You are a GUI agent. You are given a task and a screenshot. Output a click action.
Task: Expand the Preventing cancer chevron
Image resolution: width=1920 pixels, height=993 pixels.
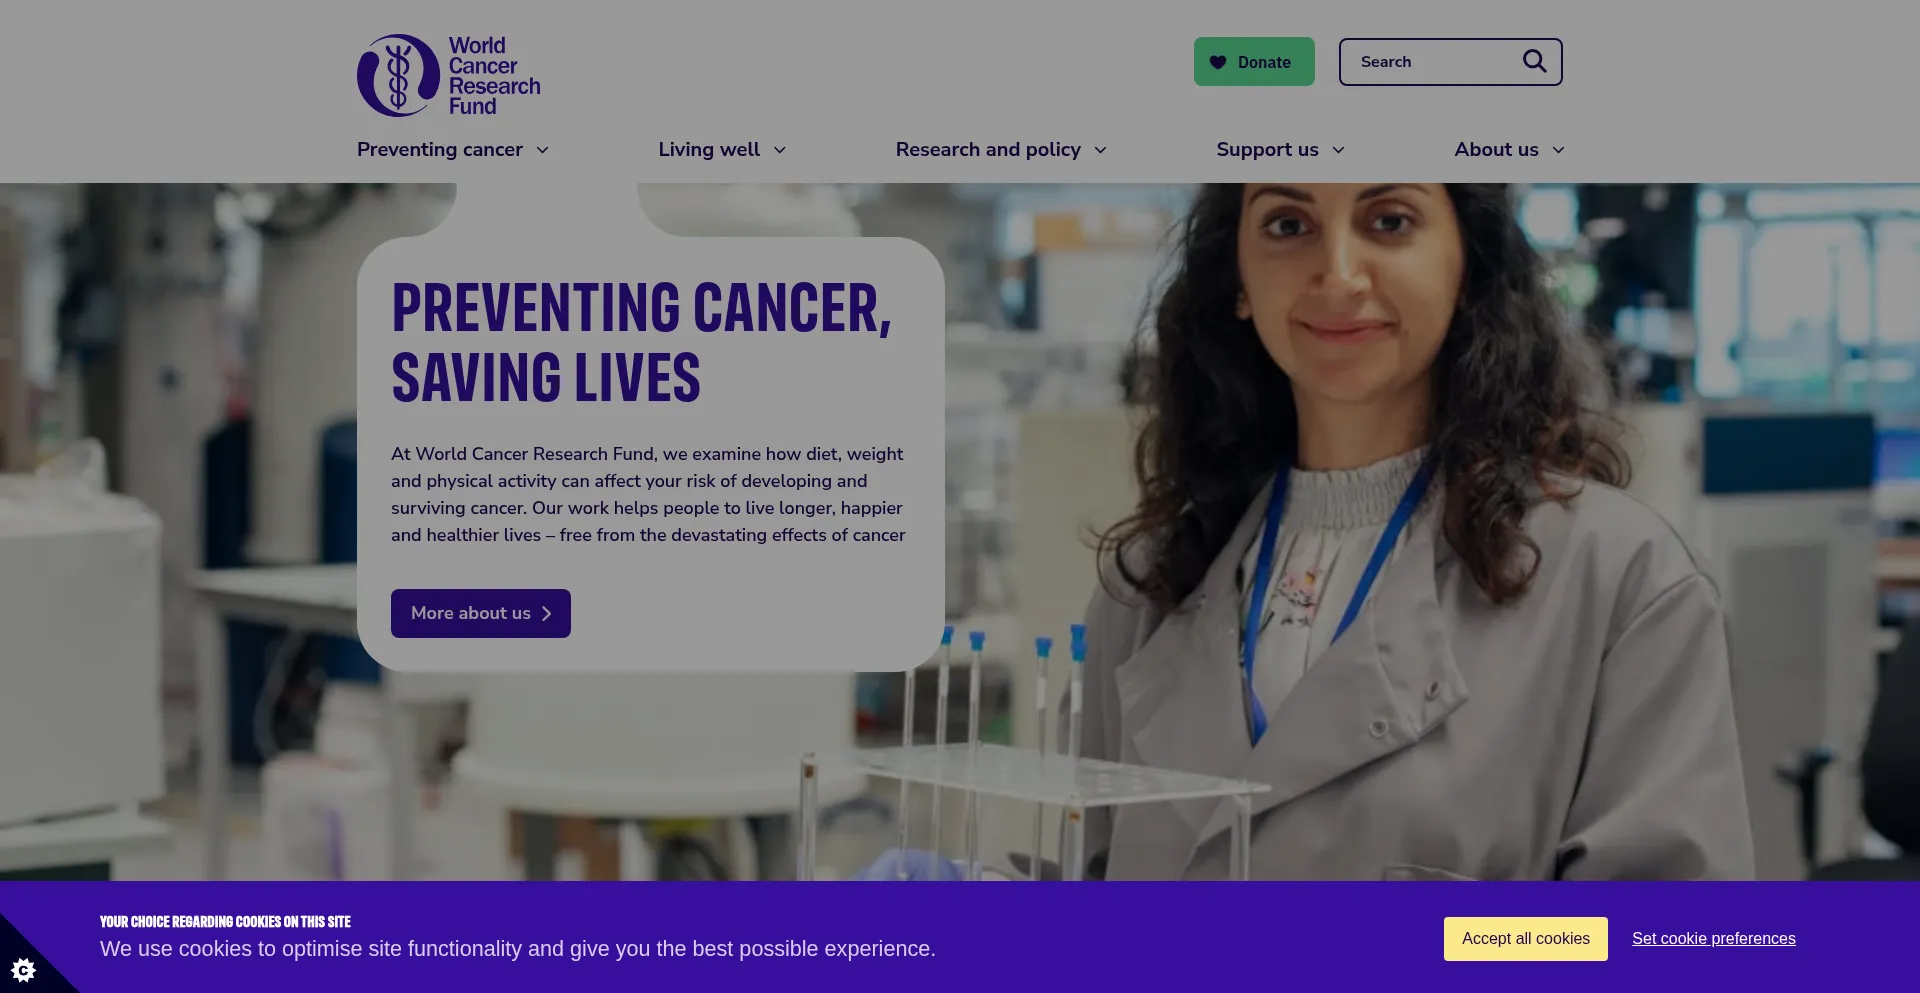pyautogui.click(x=542, y=150)
